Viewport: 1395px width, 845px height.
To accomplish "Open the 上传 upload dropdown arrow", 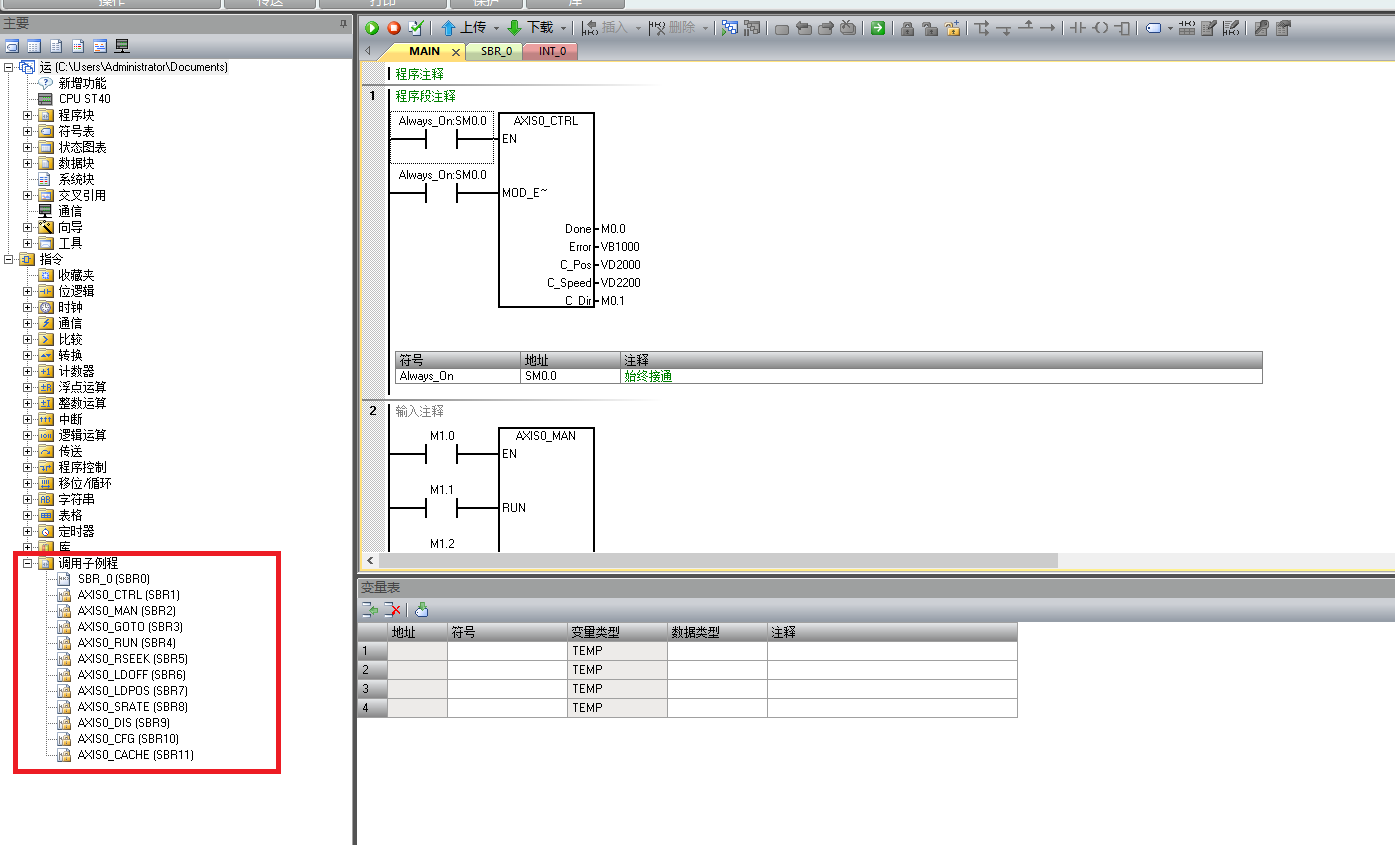I will (495, 28).
